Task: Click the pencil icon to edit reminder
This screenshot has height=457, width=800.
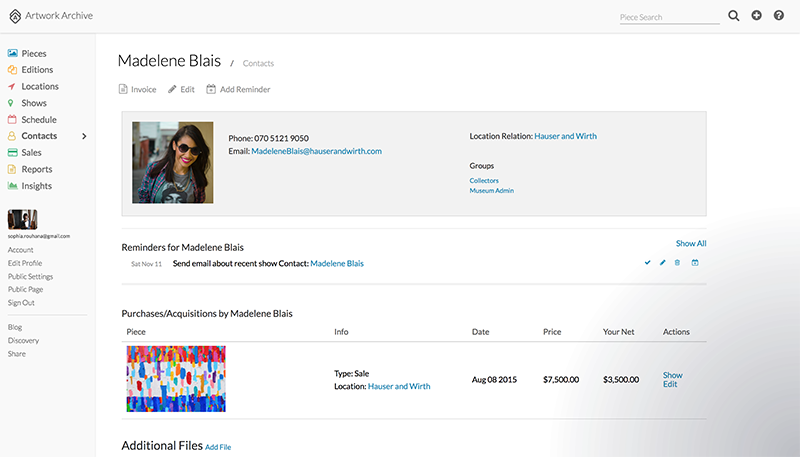Action: (662, 263)
